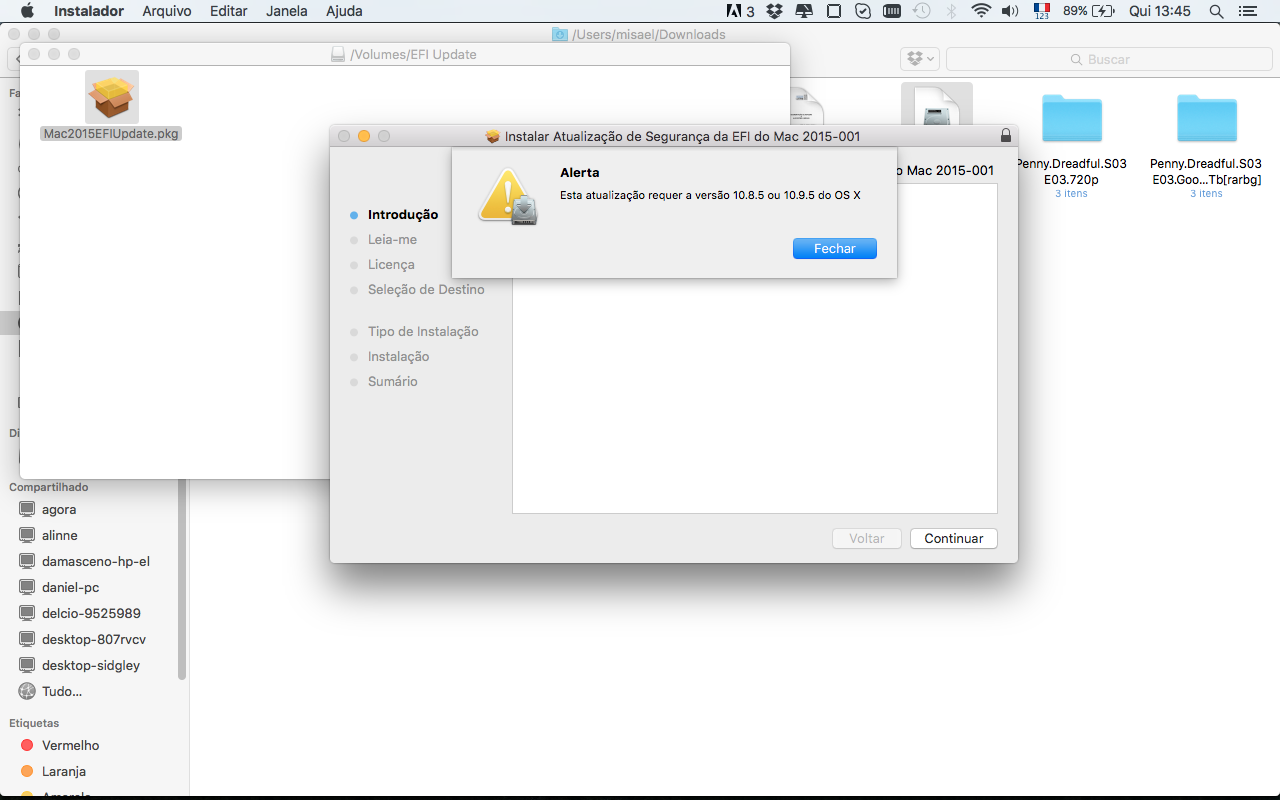Select the Mac2015EFIUpdate.pkg package icon
Screen dimensions: 1280x800
click(x=112, y=97)
